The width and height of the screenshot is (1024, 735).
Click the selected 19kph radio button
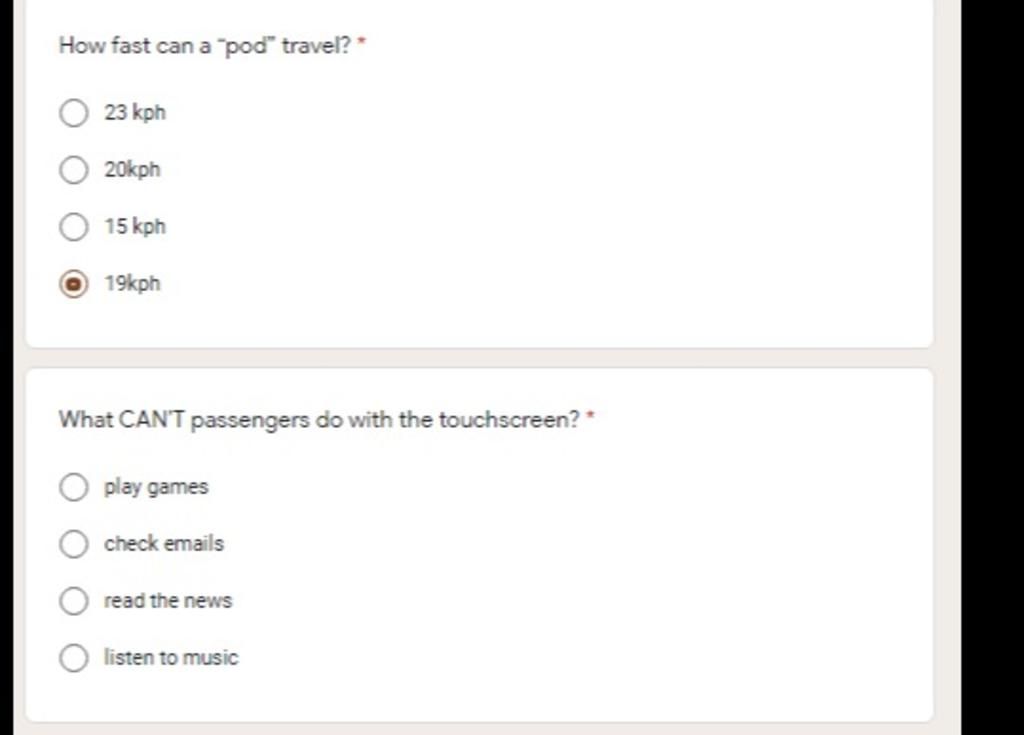pyautogui.click(x=74, y=284)
